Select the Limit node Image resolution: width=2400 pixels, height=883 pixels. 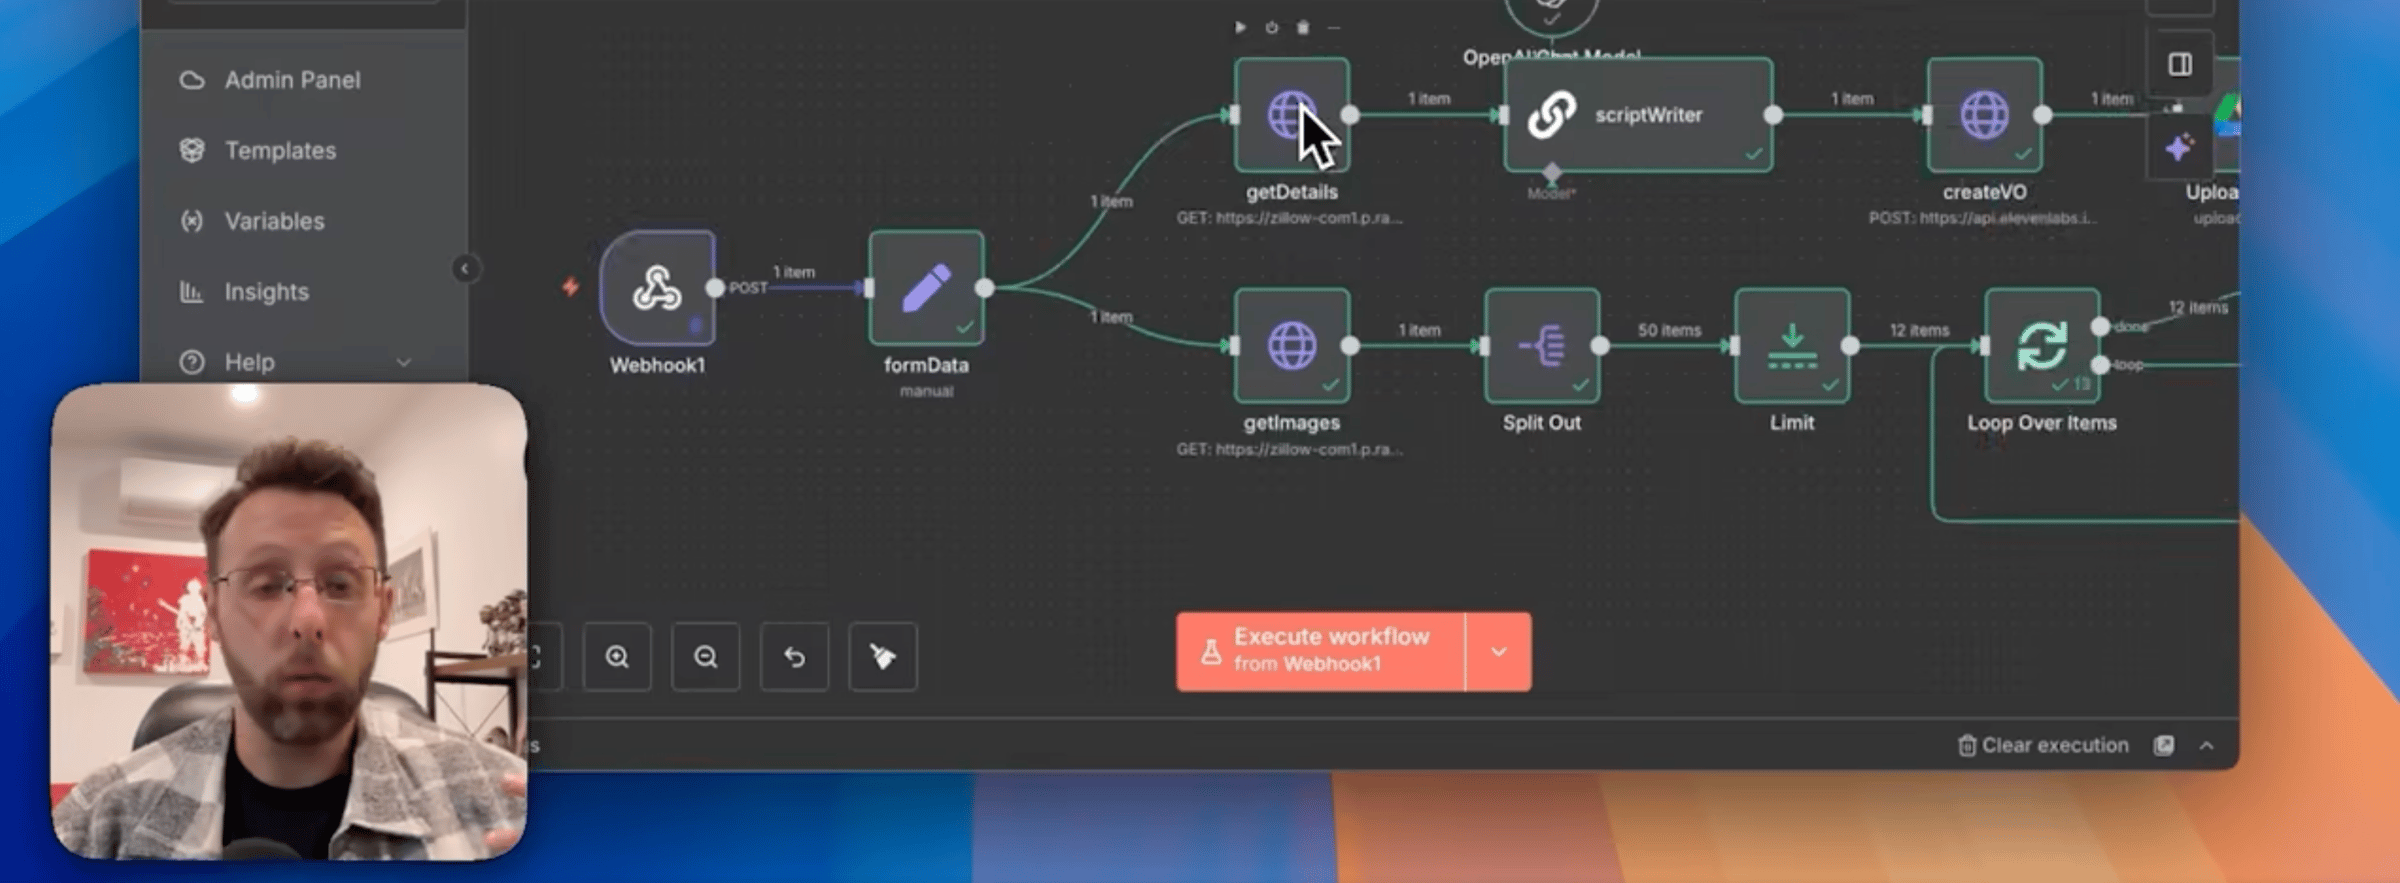click(x=1791, y=346)
